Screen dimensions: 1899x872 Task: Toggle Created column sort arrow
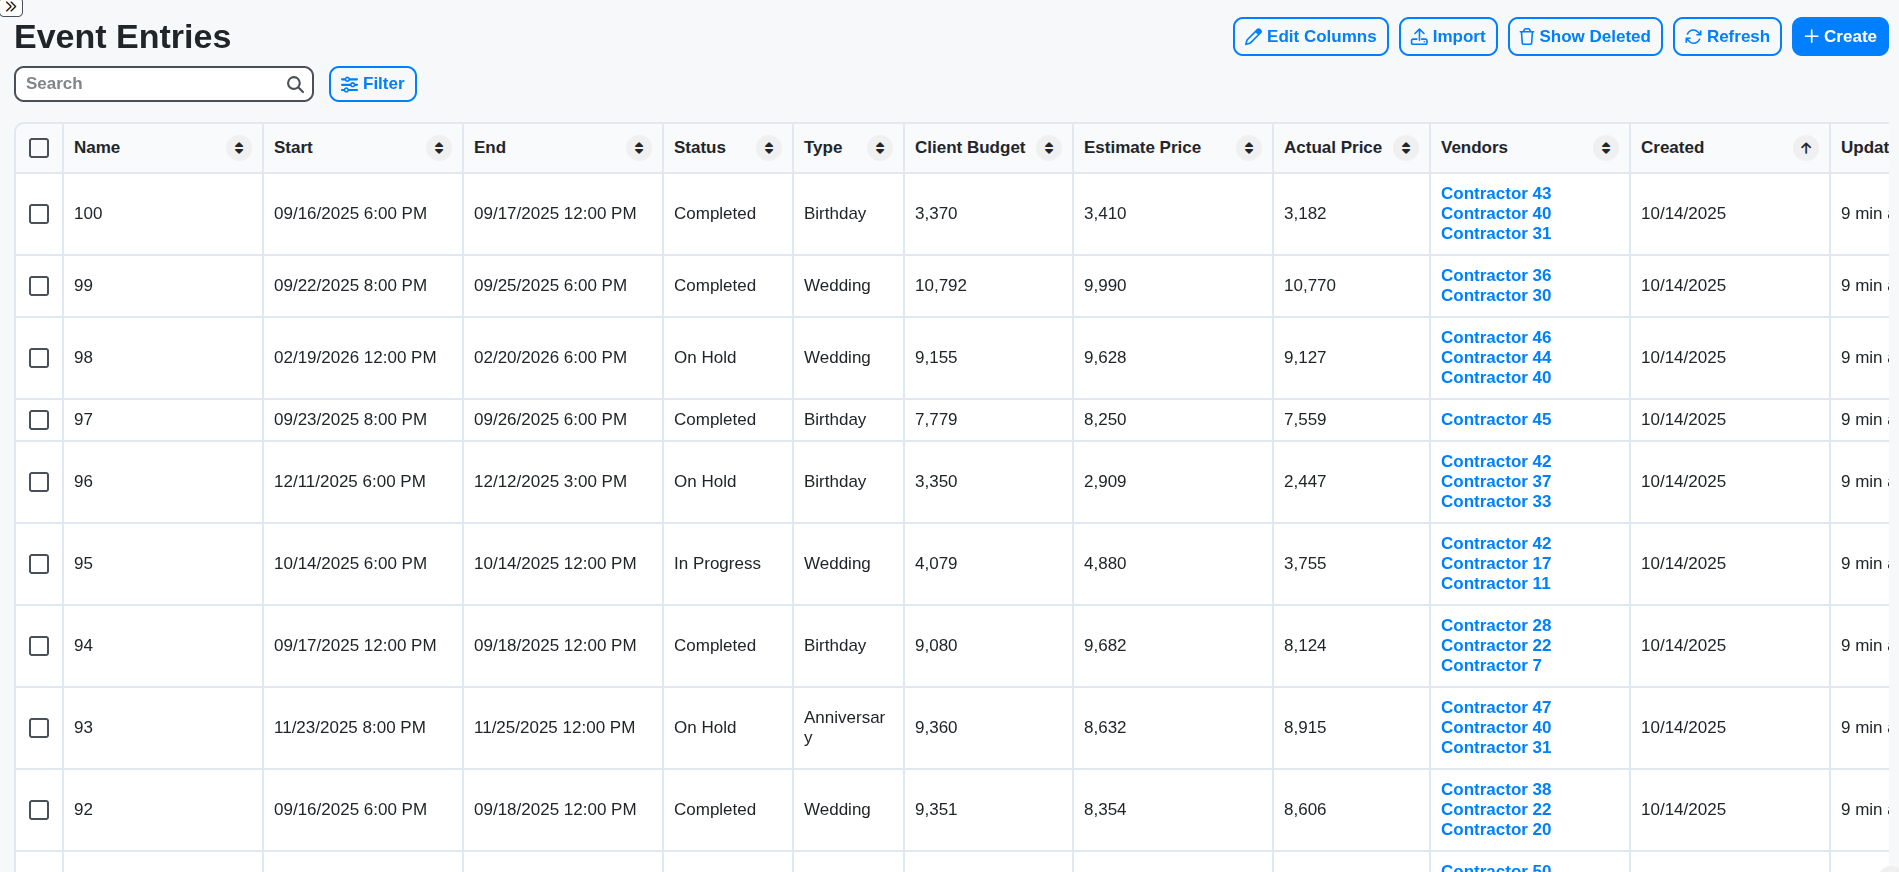1806,148
